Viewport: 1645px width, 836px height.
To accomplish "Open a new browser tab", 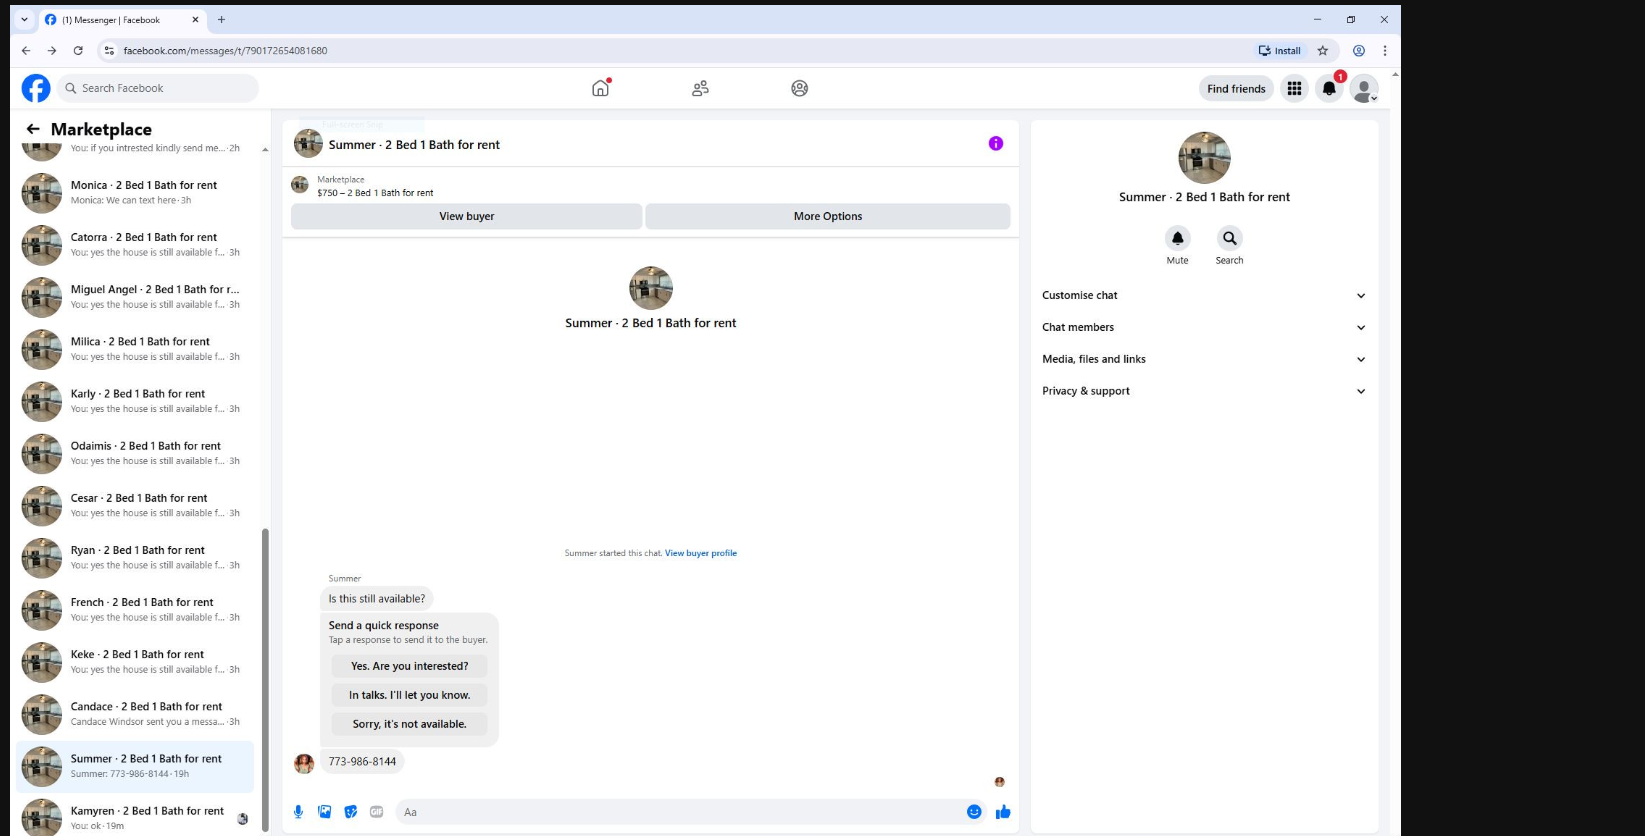I will [221, 20].
